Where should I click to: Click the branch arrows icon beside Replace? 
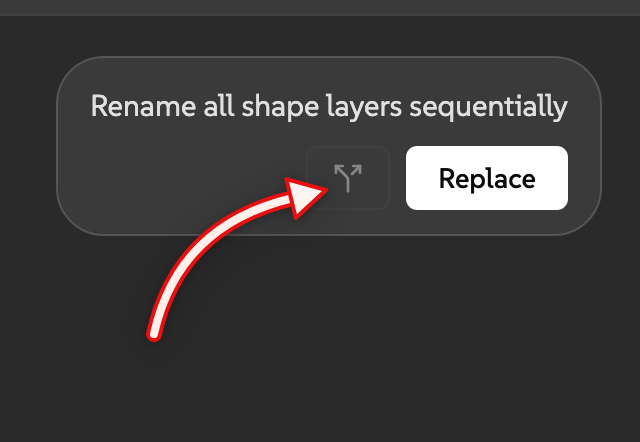[x=348, y=178]
